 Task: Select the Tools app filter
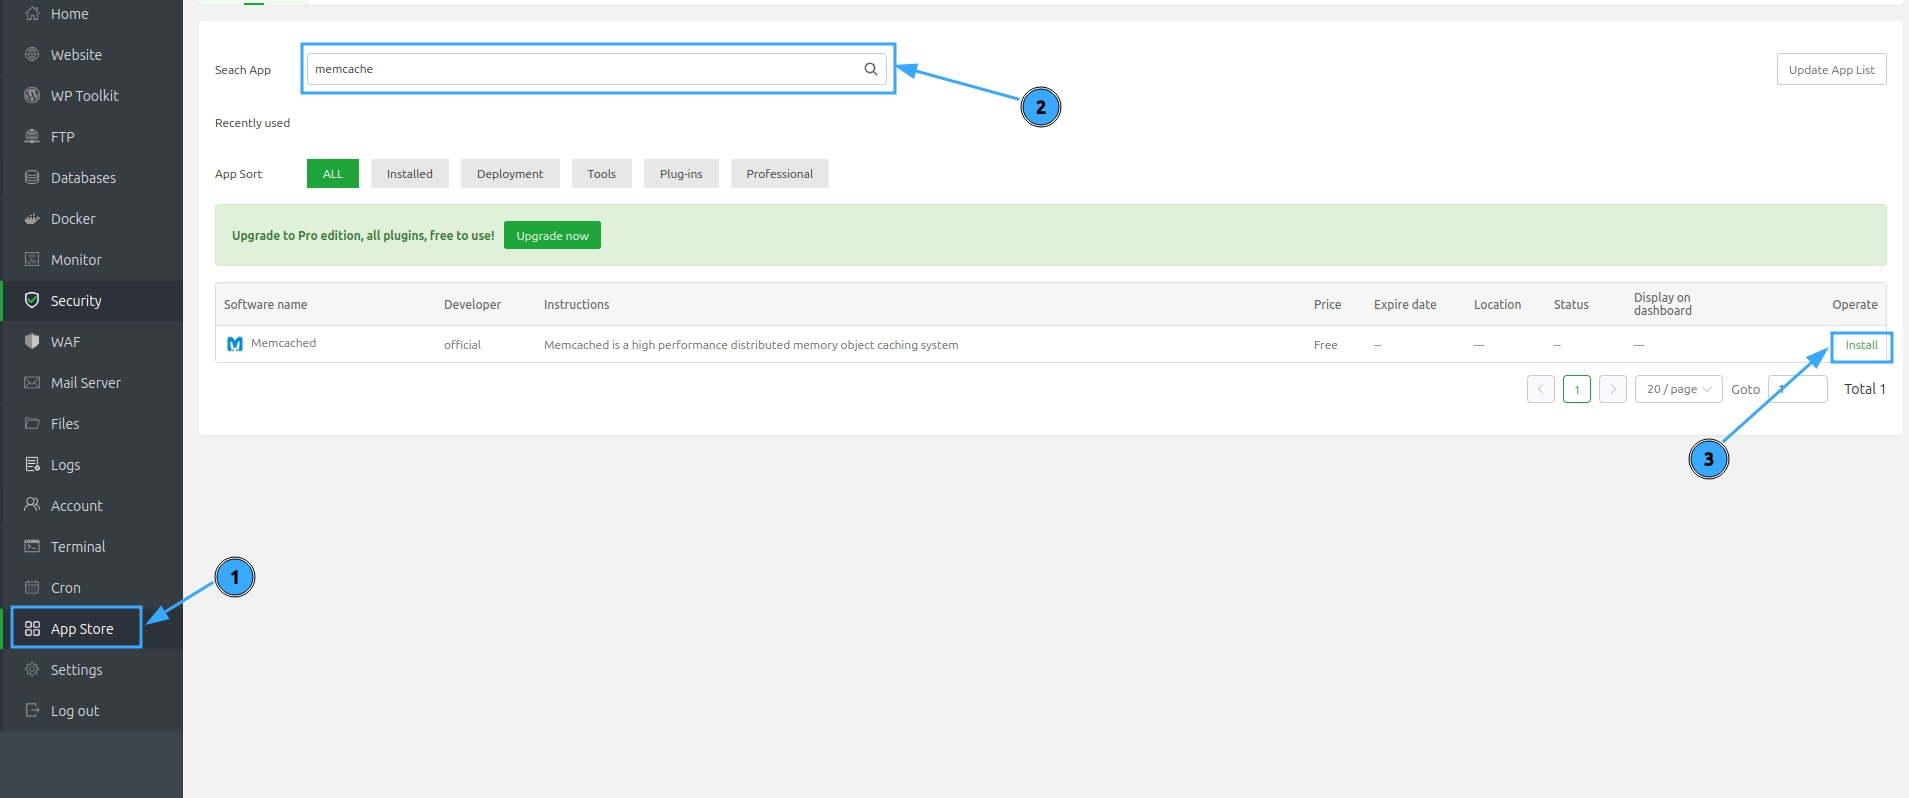(602, 174)
